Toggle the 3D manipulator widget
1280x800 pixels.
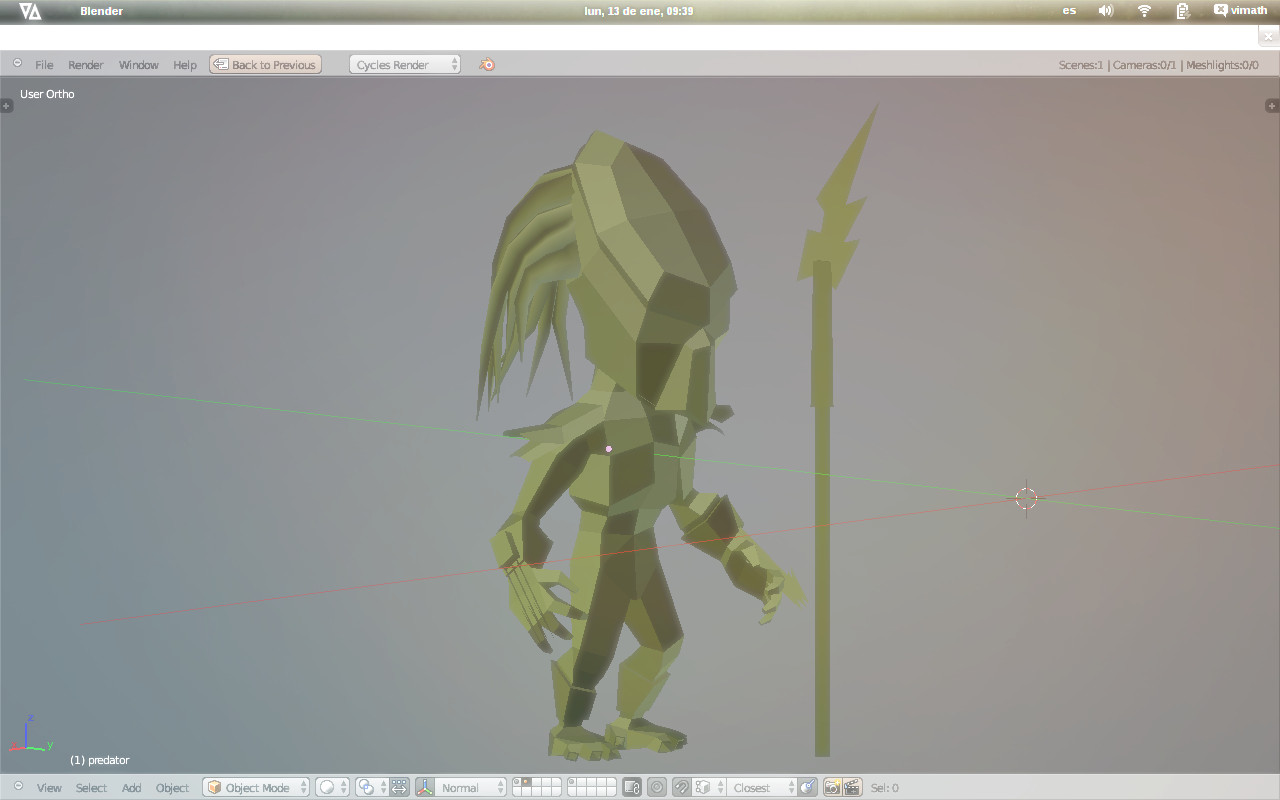coord(424,788)
